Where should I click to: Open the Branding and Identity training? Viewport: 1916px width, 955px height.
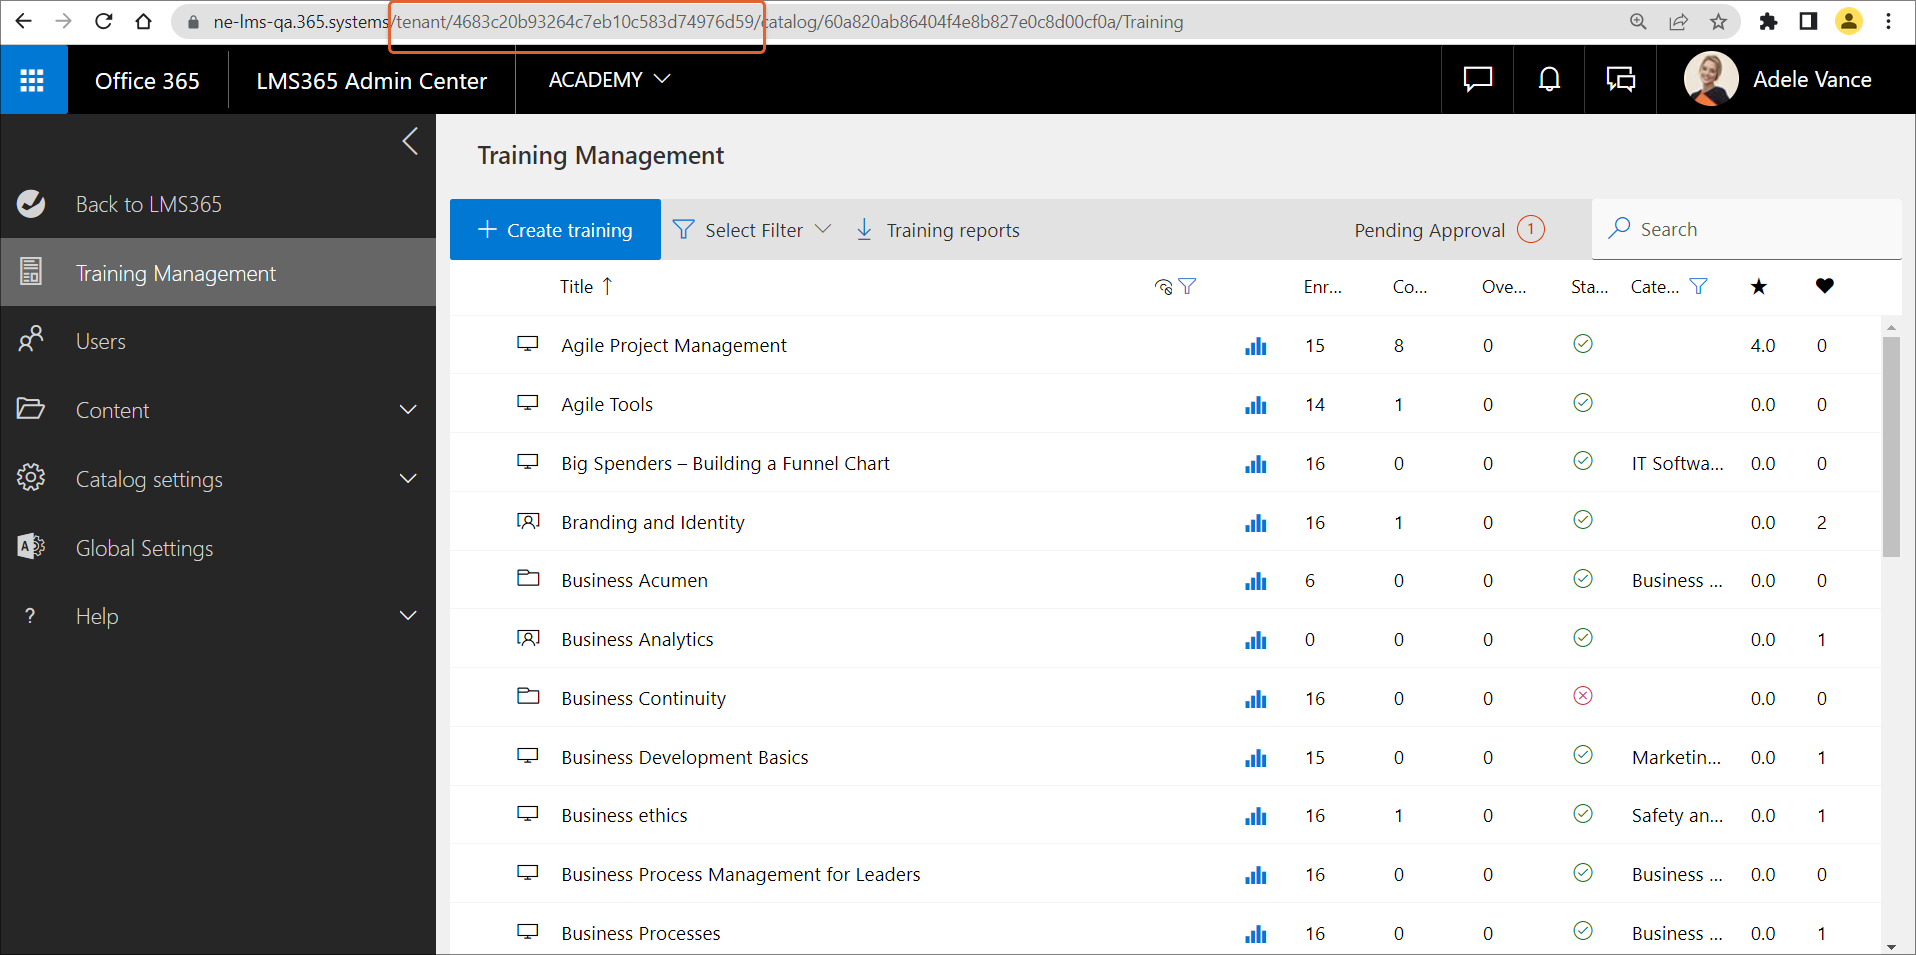pyautogui.click(x=652, y=522)
